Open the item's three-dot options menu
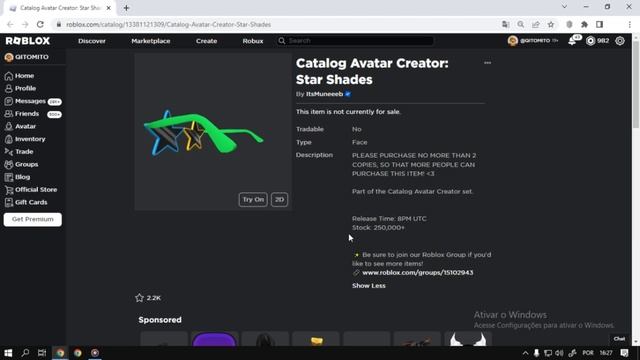The height and width of the screenshot is (360, 640). [x=487, y=63]
